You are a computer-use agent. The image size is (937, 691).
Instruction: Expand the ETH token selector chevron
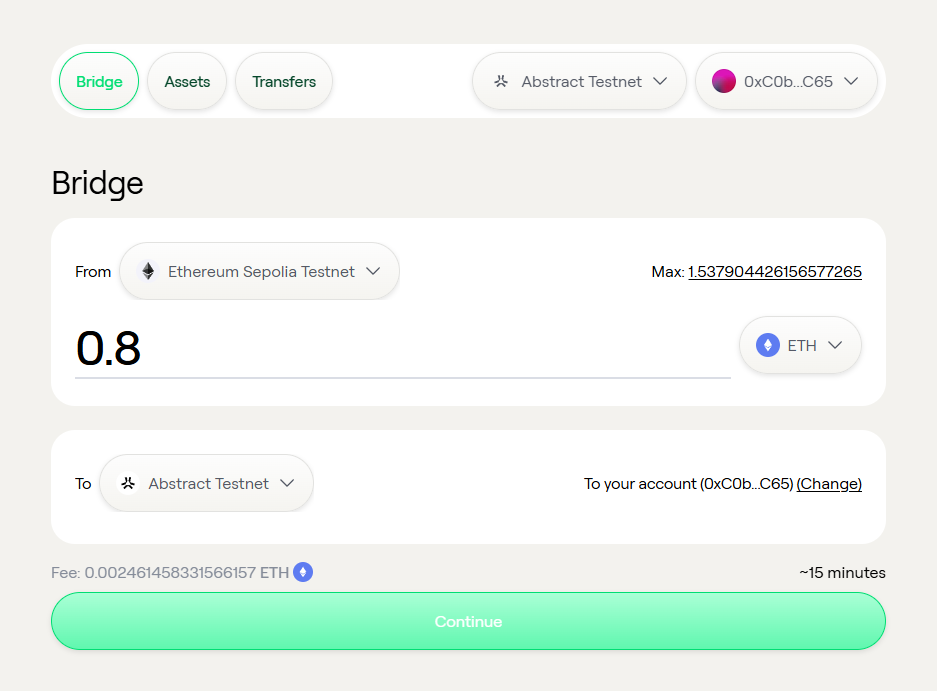pyautogui.click(x=835, y=345)
